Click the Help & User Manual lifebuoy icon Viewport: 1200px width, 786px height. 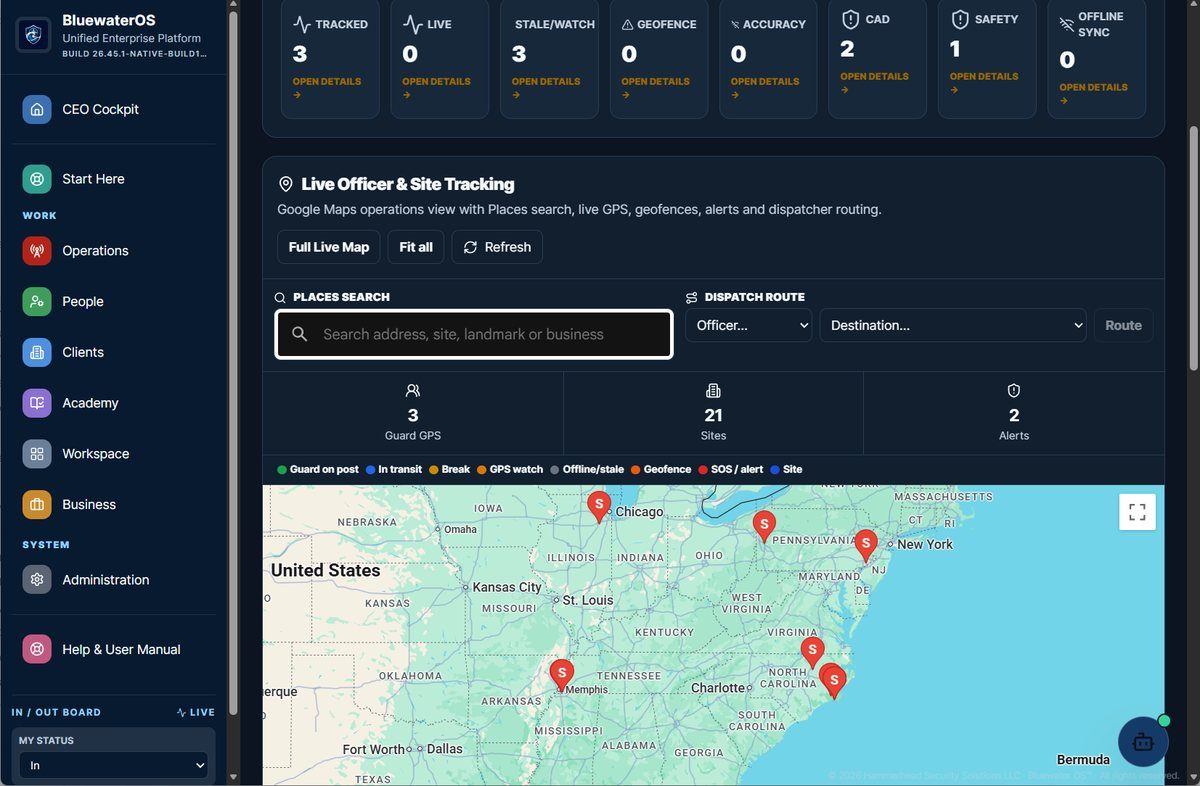[x=37, y=650]
